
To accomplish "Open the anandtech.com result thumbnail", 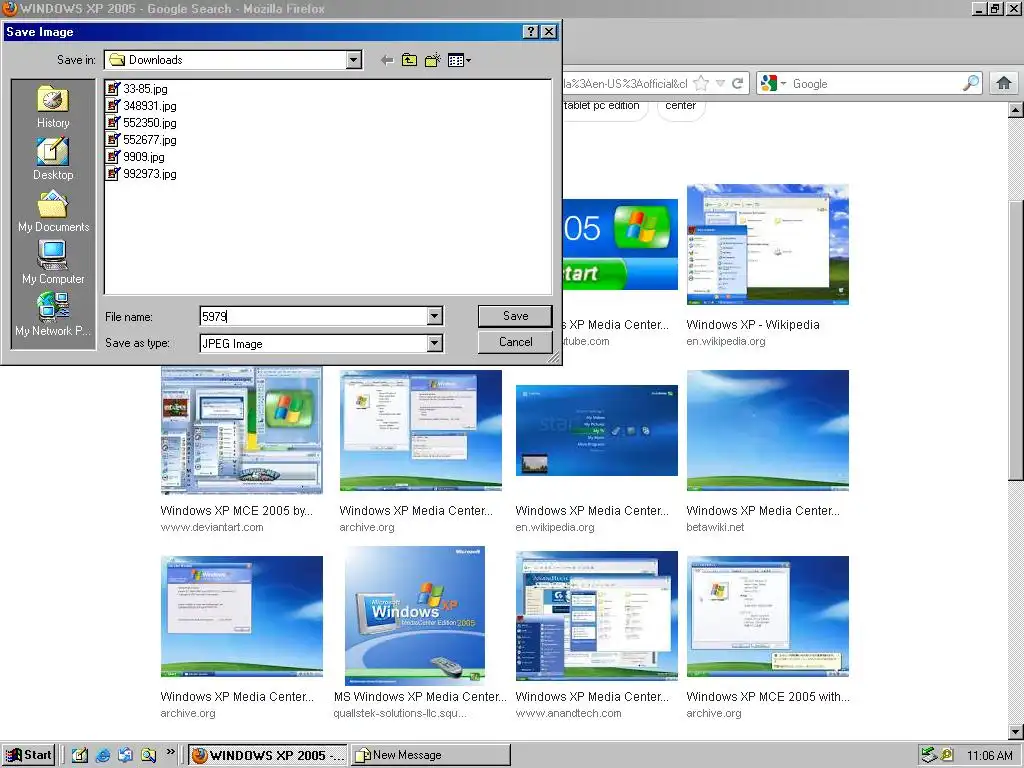I will coord(596,616).
